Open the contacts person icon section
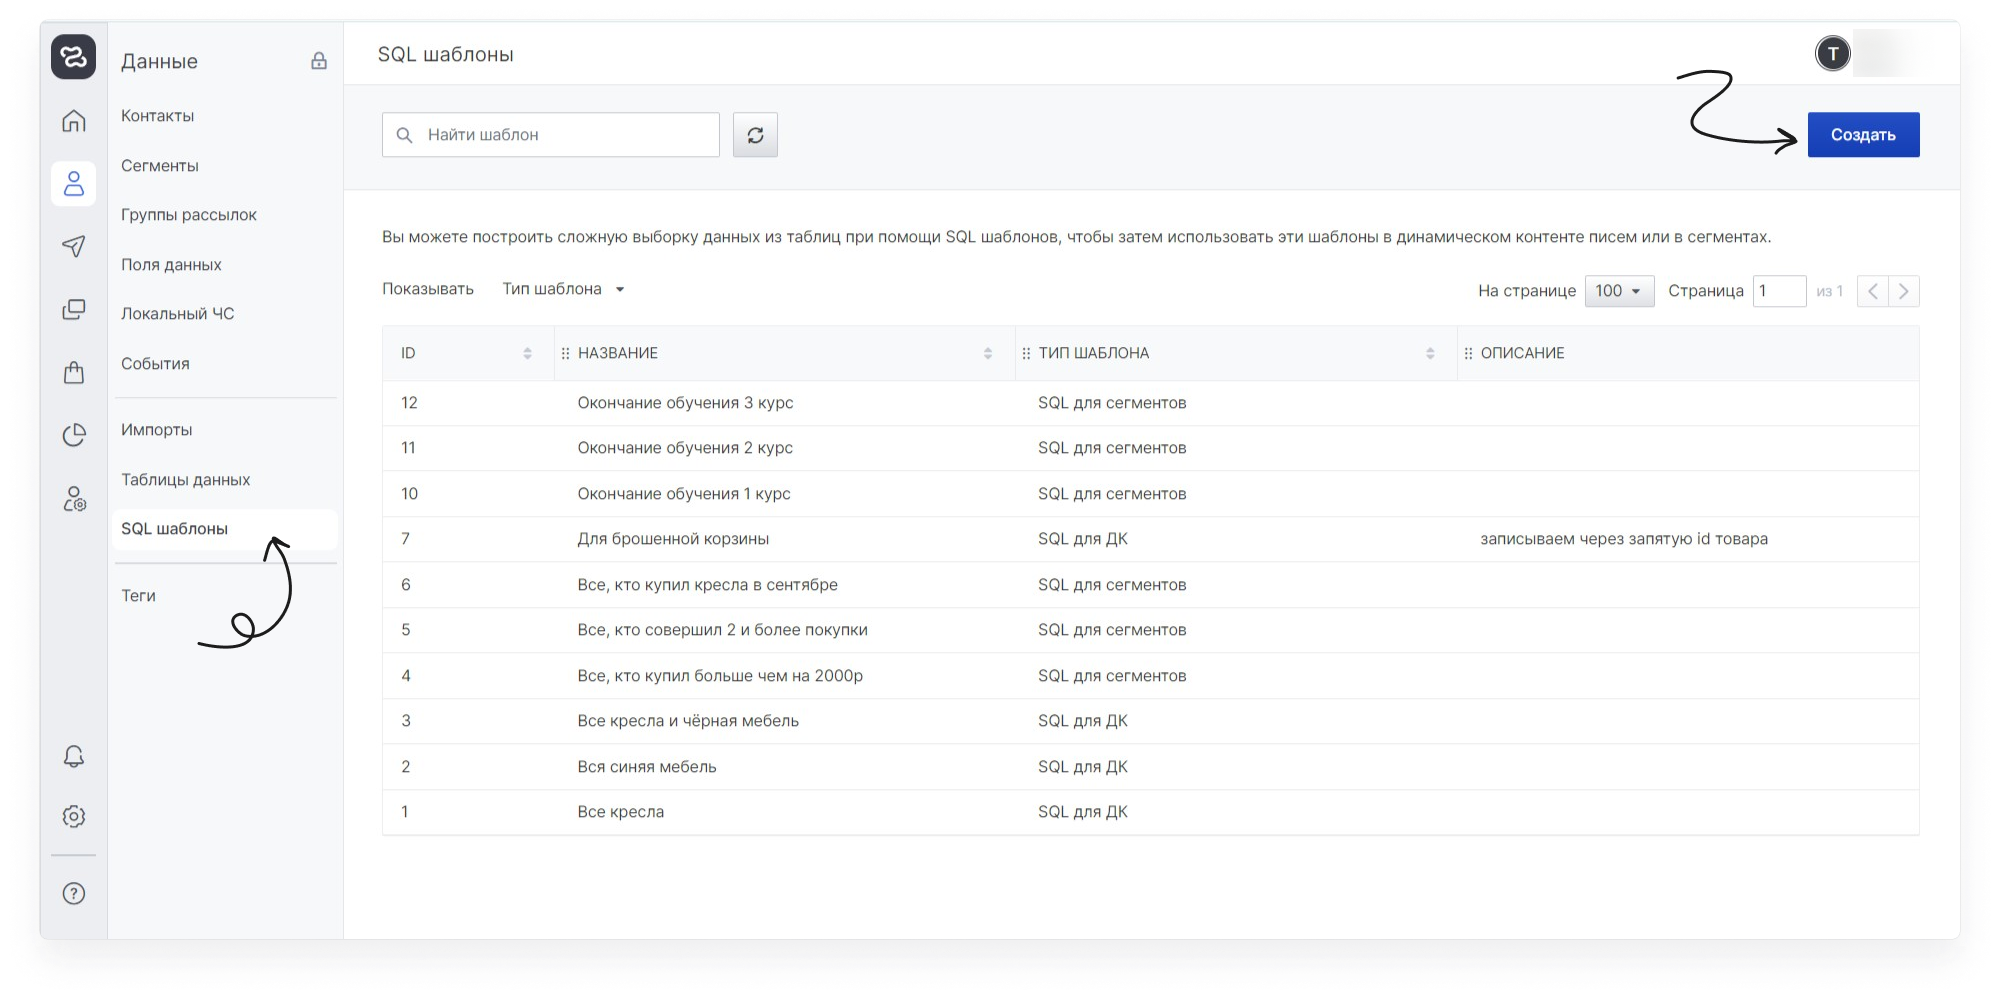Screen dimensions: 2000x999 coord(73,184)
